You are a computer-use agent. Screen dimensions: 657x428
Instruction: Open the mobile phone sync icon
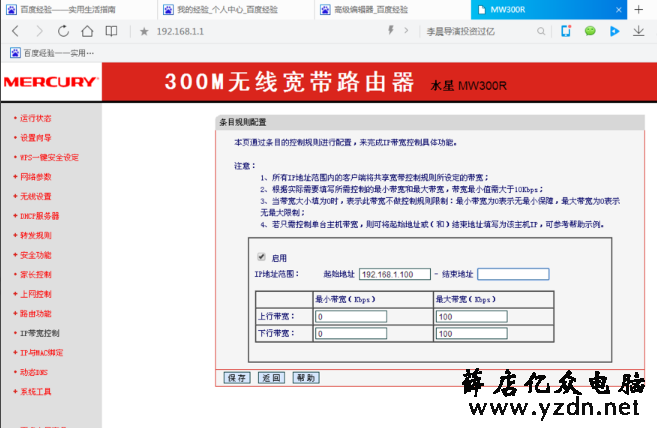tap(566, 31)
